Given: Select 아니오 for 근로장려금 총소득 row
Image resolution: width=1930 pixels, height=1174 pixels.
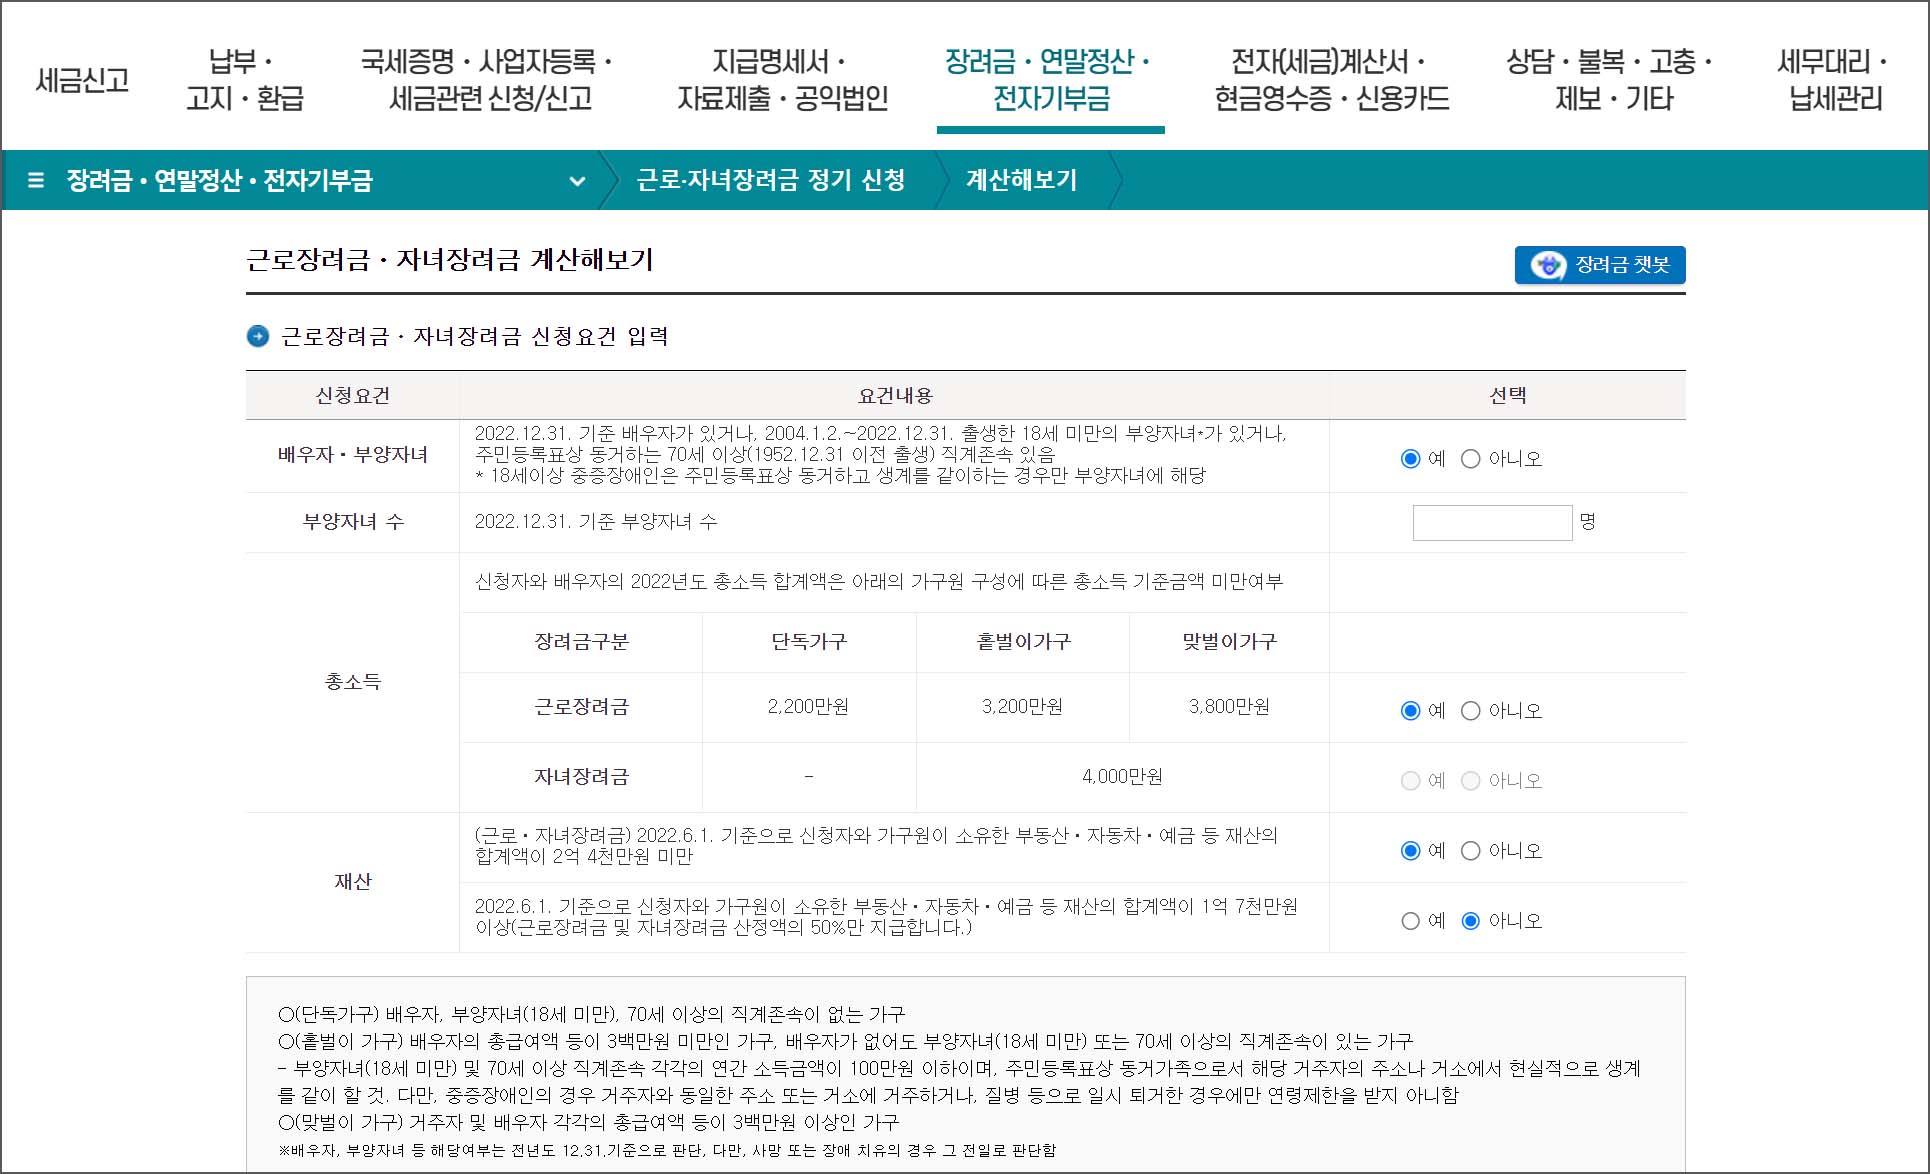Looking at the screenshot, I should click(x=1471, y=711).
